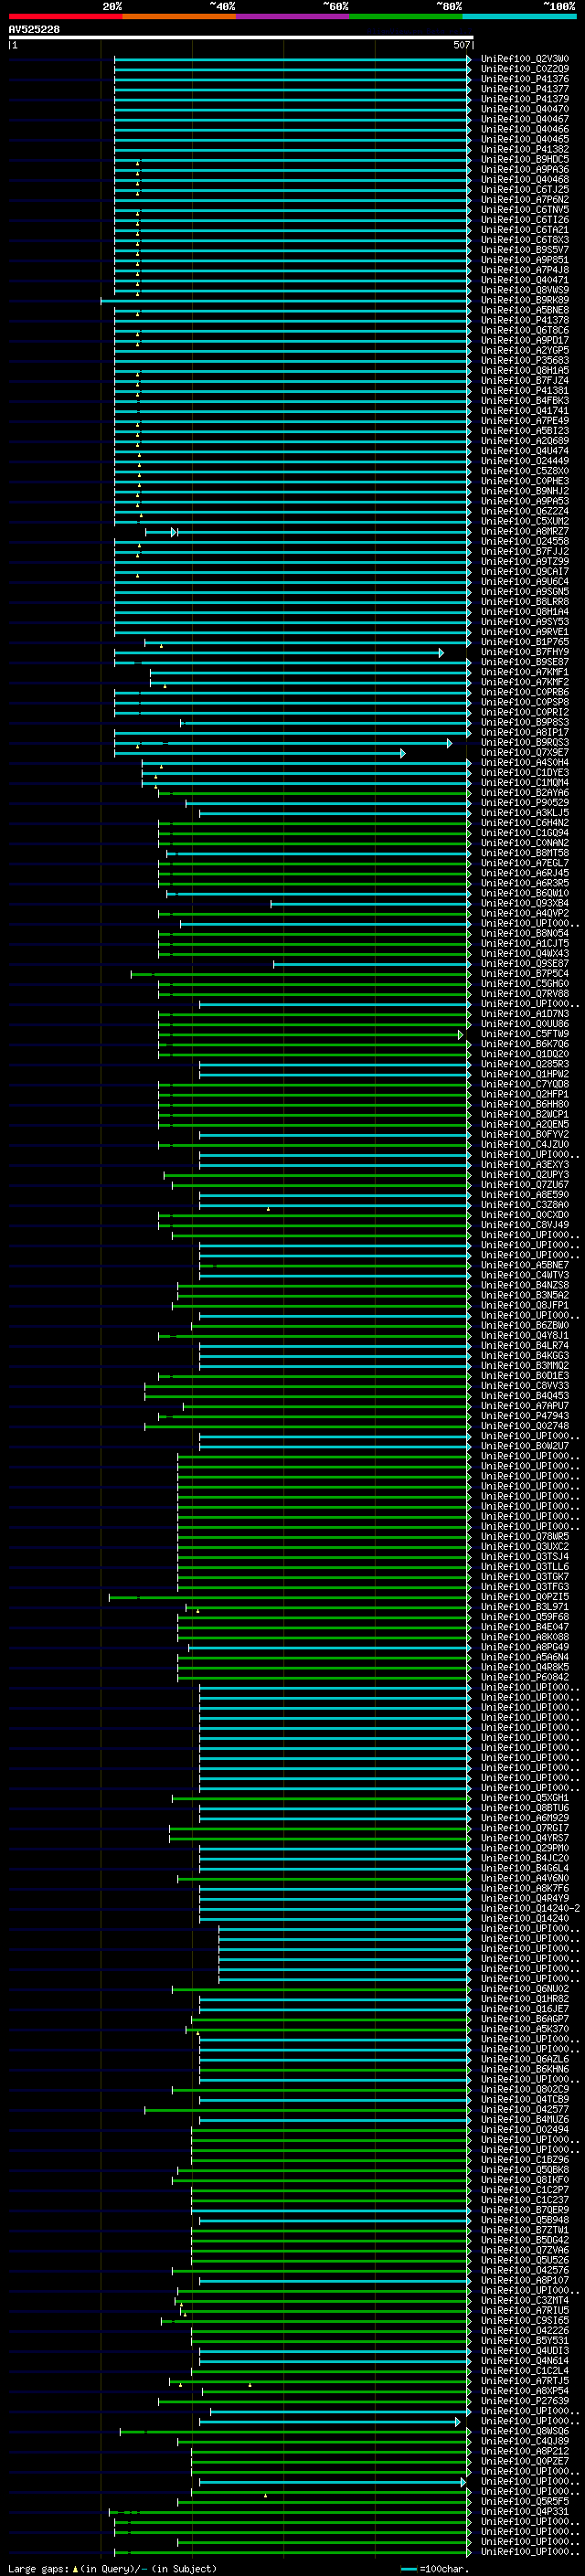The width and height of the screenshot is (585, 2576).
Task: Select UniRef100_Q285R3 label
Action: (x=525, y=1064)
